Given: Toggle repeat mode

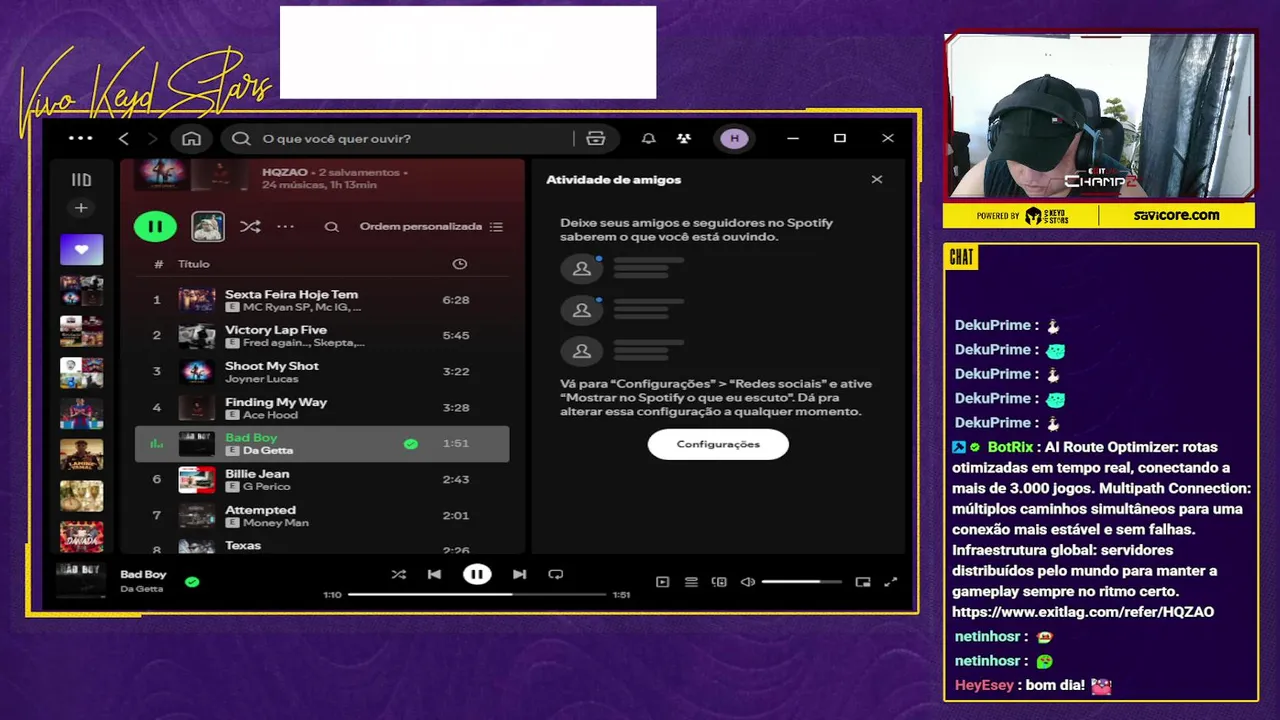Looking at the screenshot, I should (x=556, y=575).
